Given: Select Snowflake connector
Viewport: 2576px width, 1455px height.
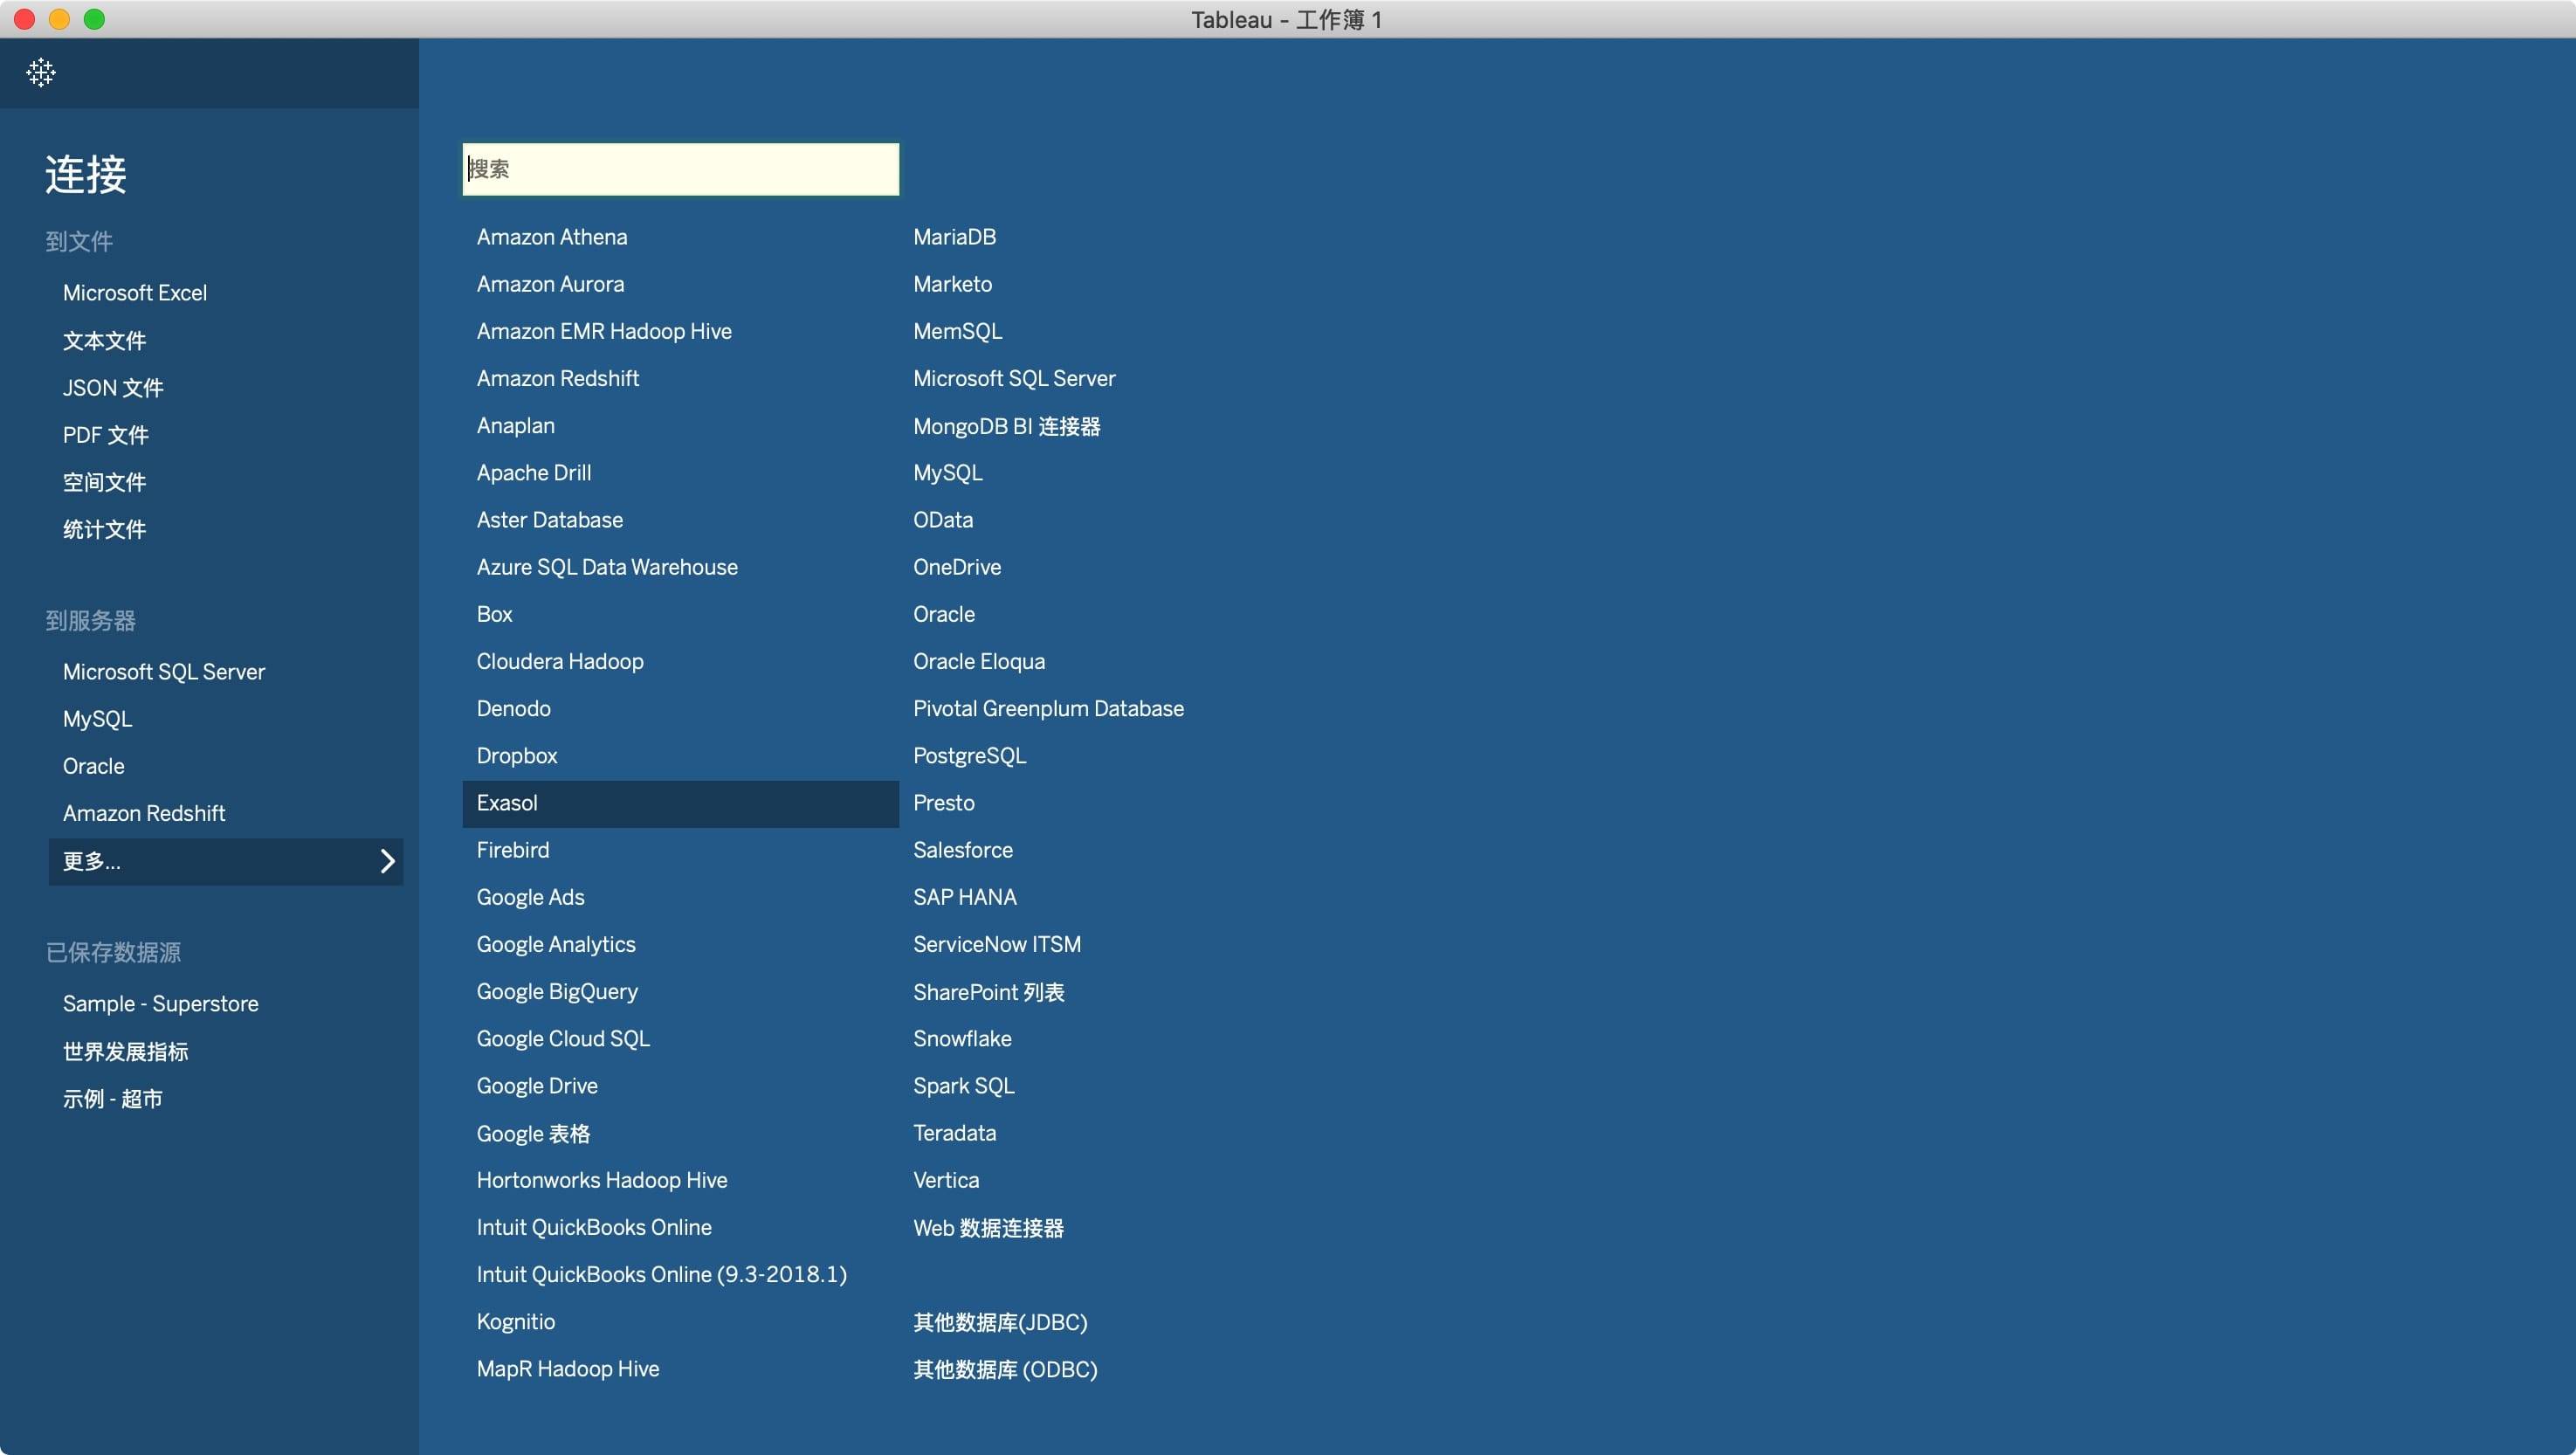Looking at the screenshot, I should click(962, 1038).
